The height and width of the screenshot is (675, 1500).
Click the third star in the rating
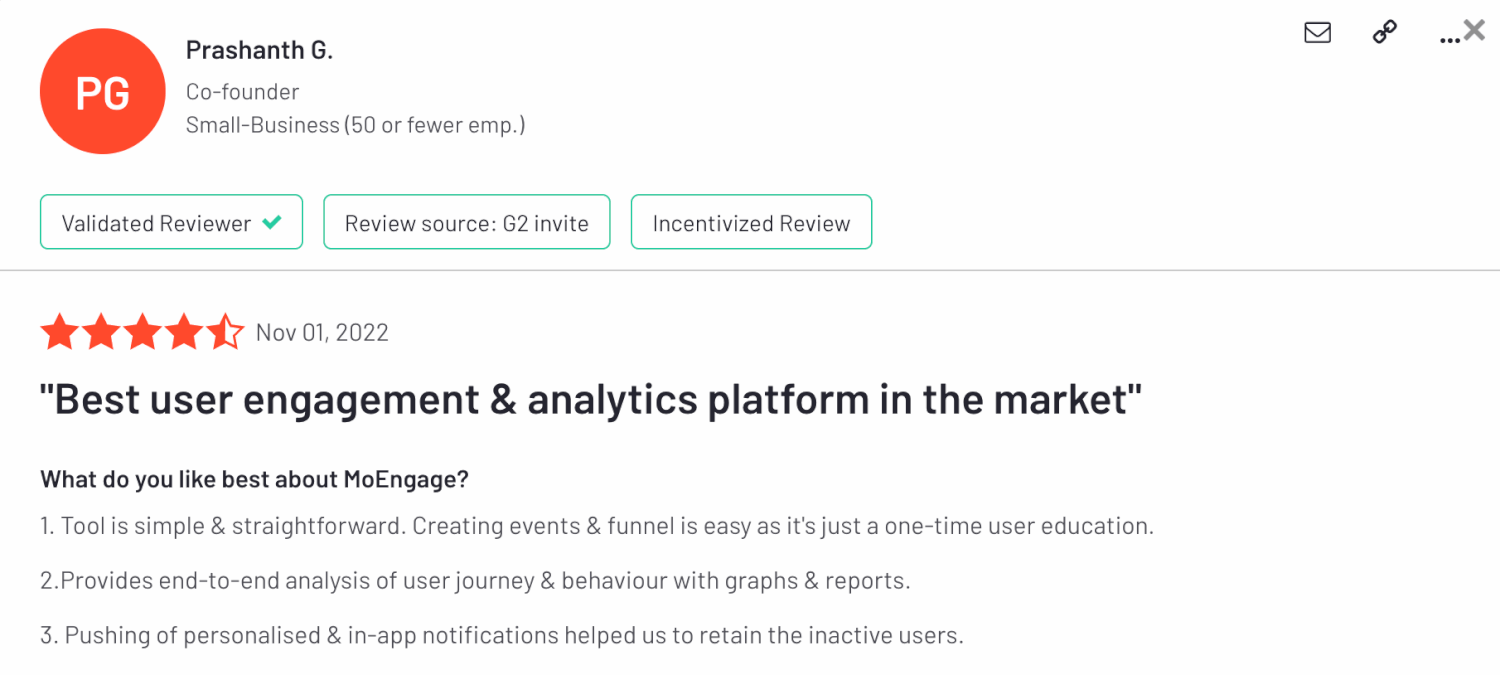tap(142, 332)
